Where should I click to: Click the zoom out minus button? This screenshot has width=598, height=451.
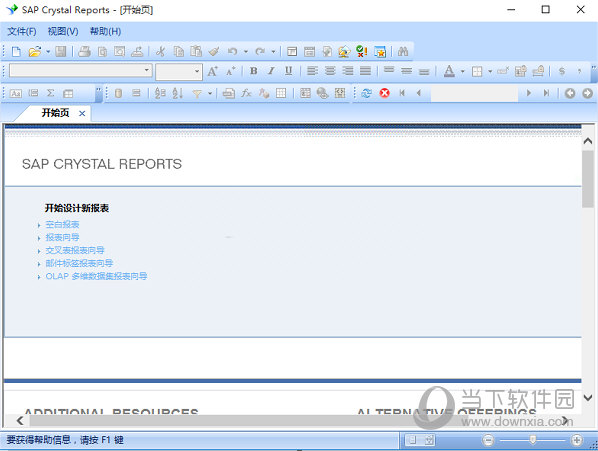coord(488,440)
